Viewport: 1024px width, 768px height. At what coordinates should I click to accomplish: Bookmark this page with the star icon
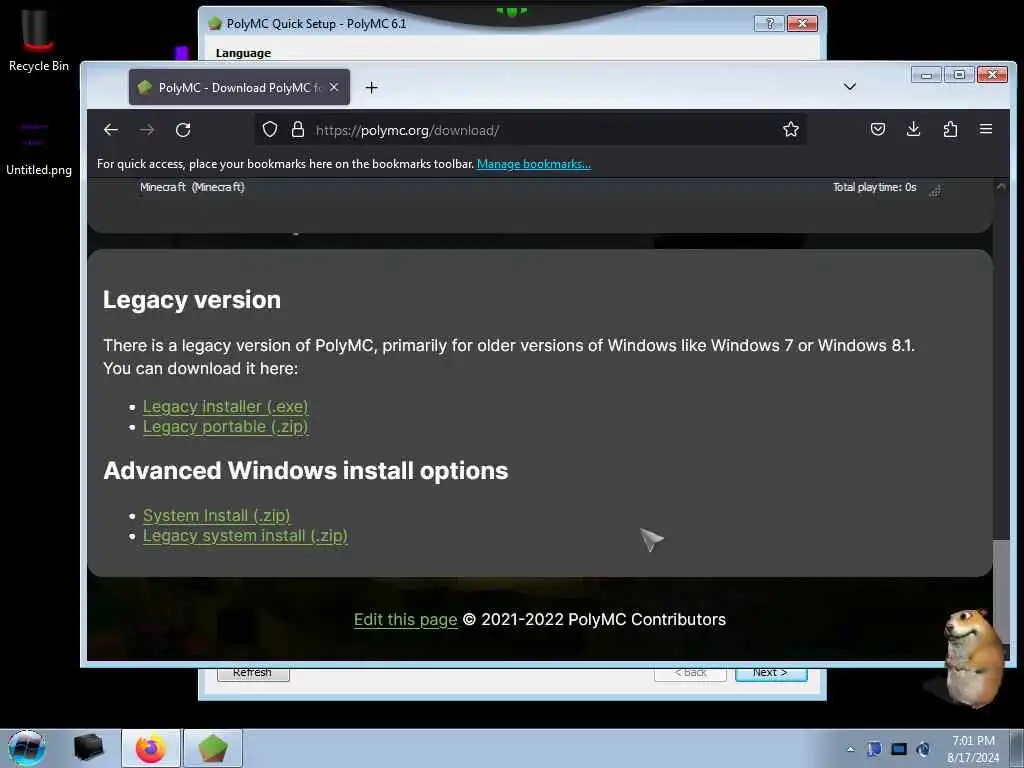click(791, 129)
